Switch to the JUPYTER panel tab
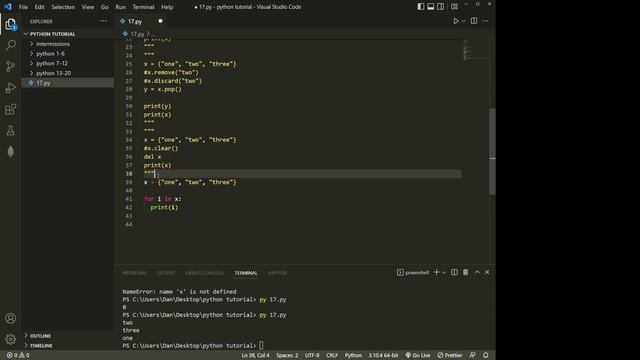640x360 pixels. [278, 273]
